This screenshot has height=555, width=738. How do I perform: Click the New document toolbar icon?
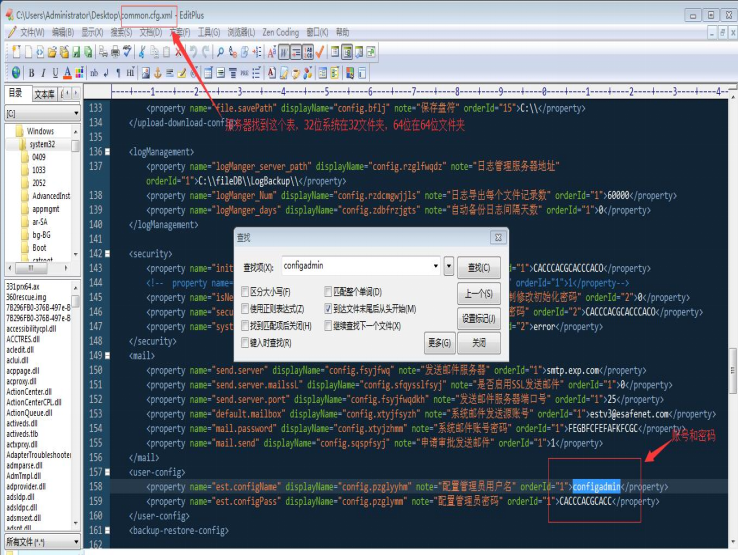click(16, 52)
